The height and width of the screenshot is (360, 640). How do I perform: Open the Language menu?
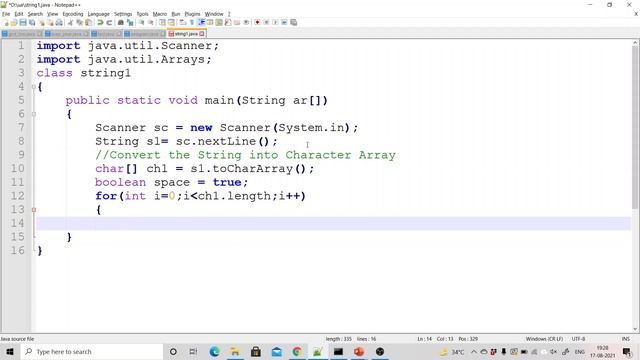(x=98, y=14)
